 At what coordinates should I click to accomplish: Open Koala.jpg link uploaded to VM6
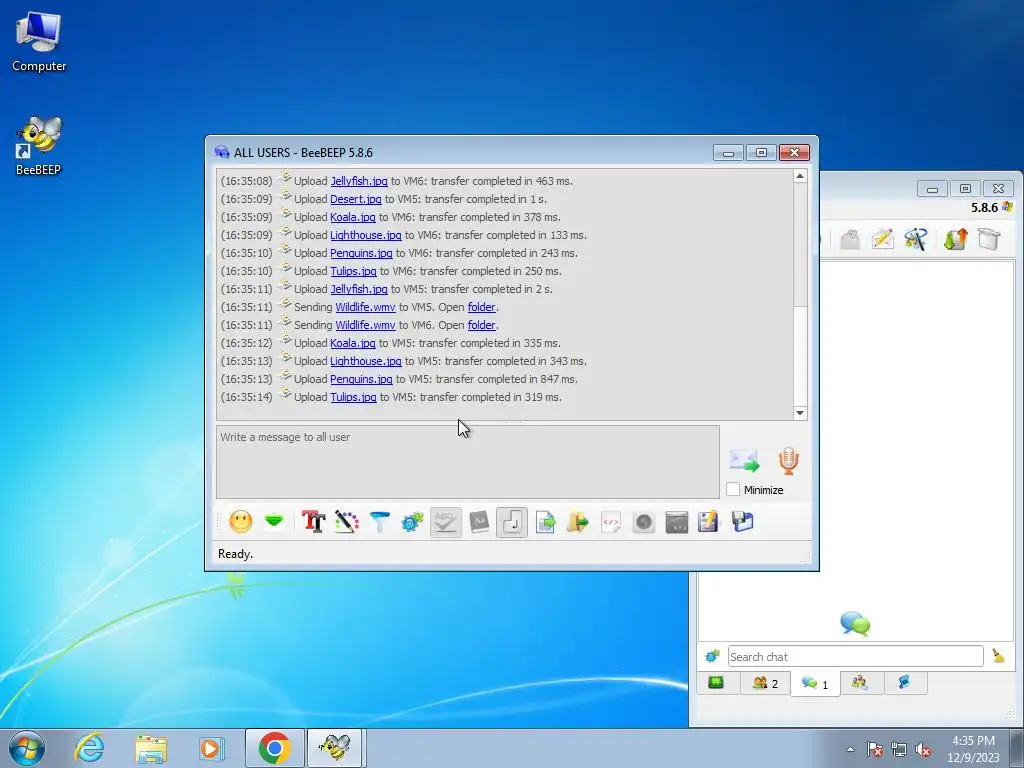(353, 217)
